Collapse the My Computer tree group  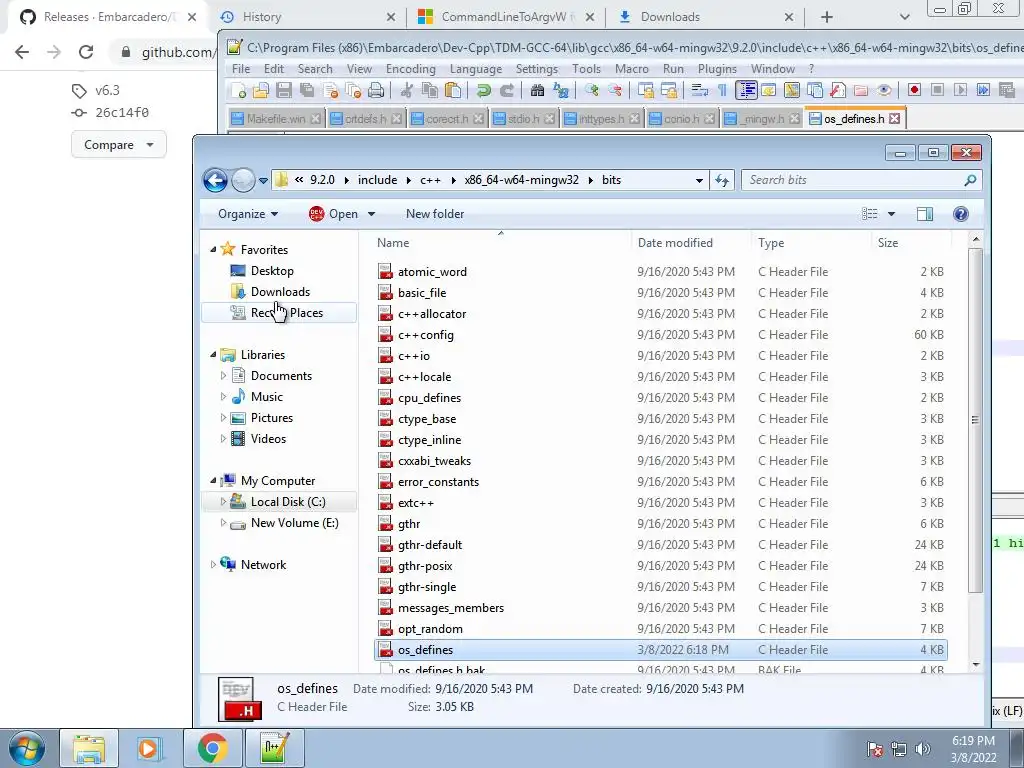pyautogui.click(x=213, y=481)
